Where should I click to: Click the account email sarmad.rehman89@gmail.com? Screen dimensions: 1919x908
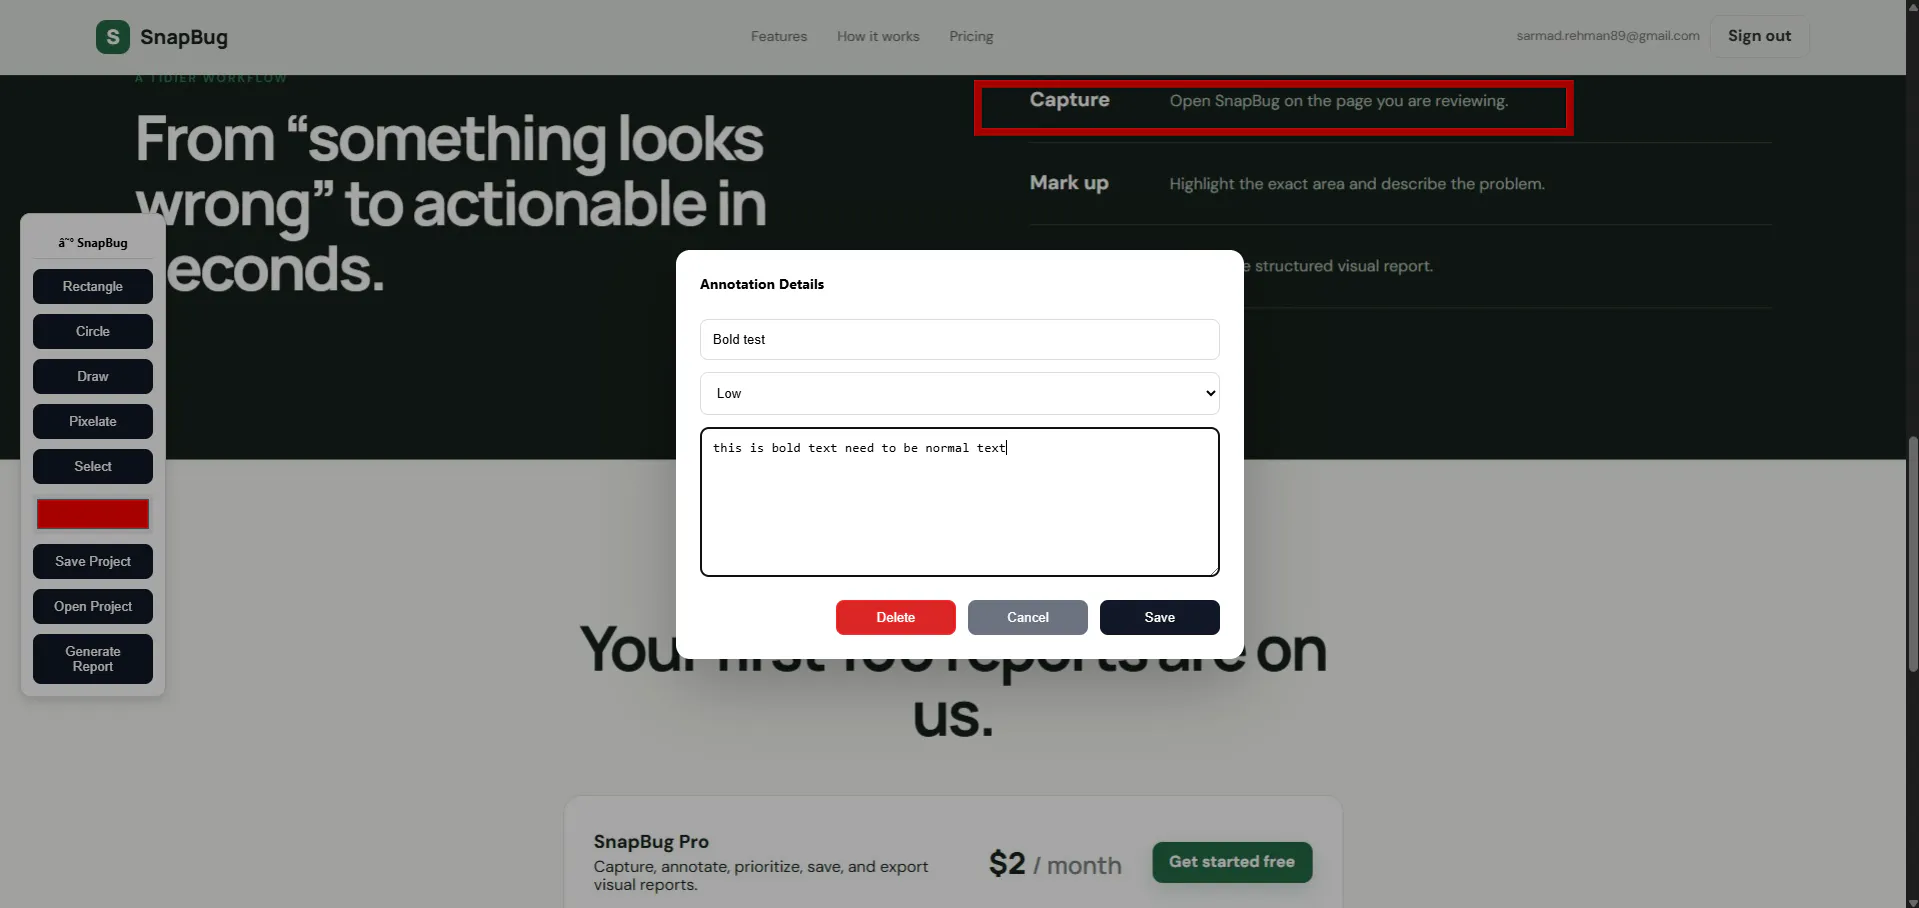tap(1608, 36)
